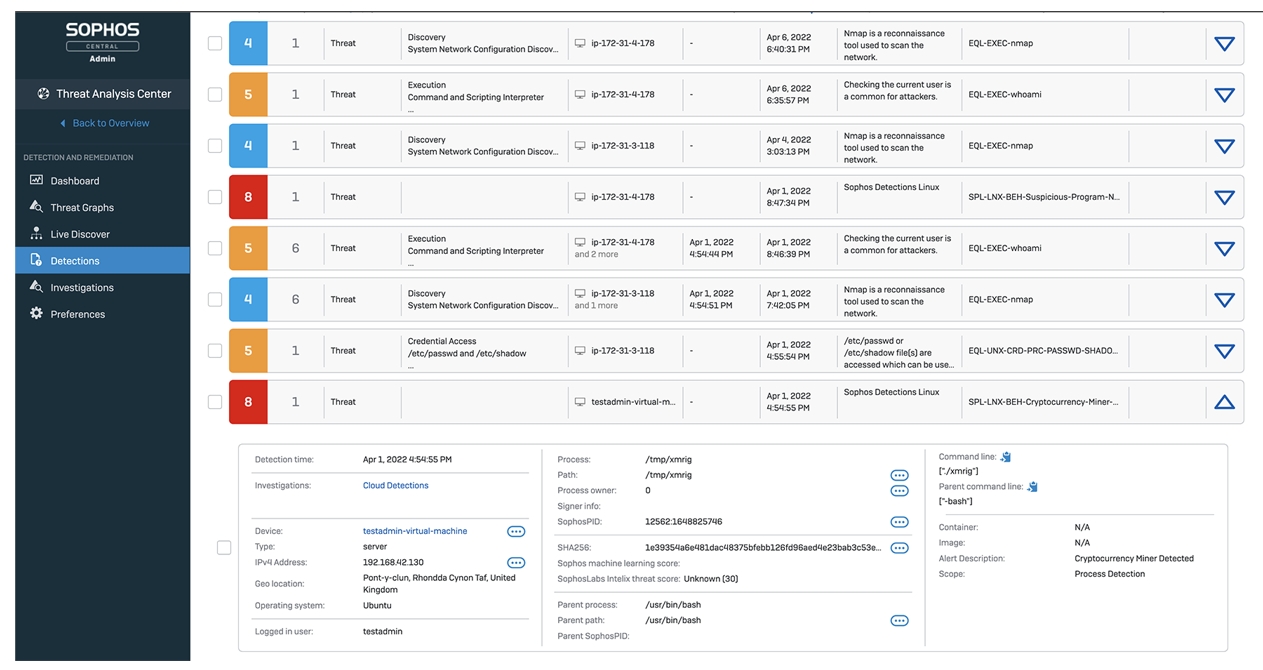Click the Logged in user value testadmin
The image size is (1263, 670).
click(382, 632)
